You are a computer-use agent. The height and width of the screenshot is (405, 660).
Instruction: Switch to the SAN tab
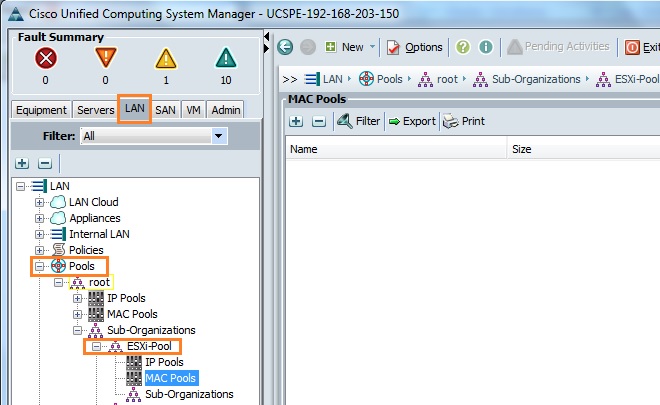click(x=165, y=110)
